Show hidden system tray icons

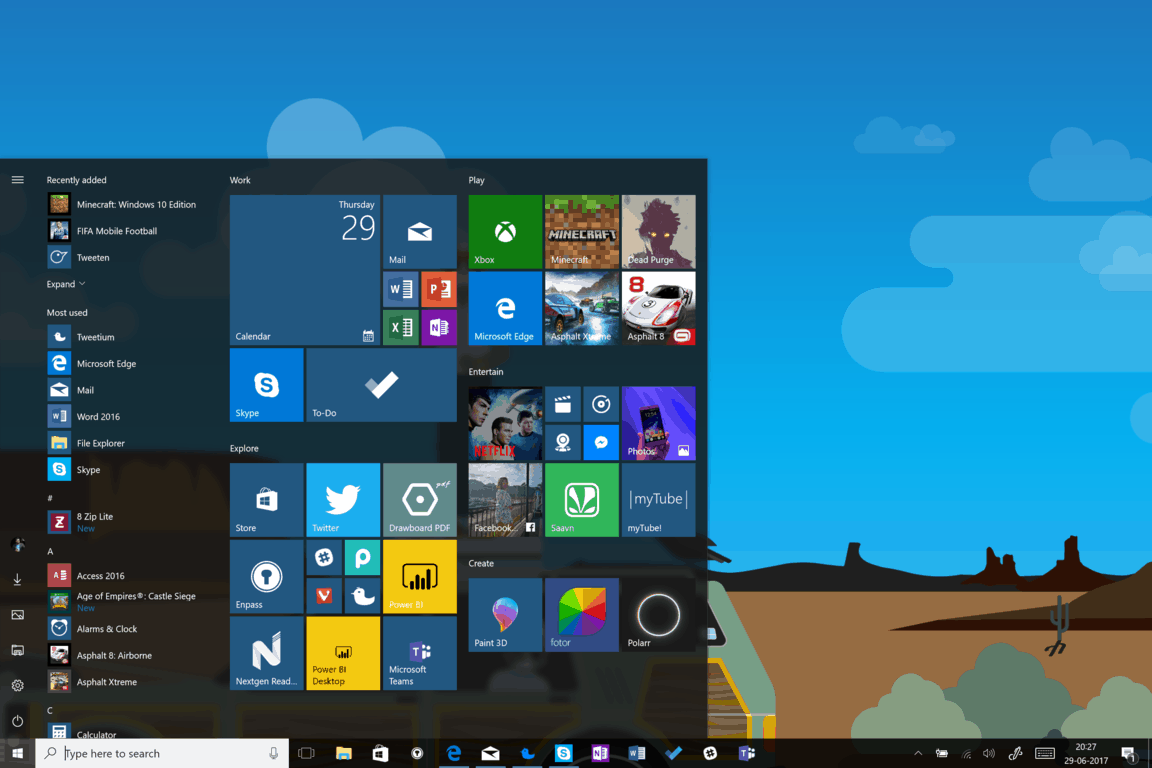pyautogui.click(x=918, y=753)
